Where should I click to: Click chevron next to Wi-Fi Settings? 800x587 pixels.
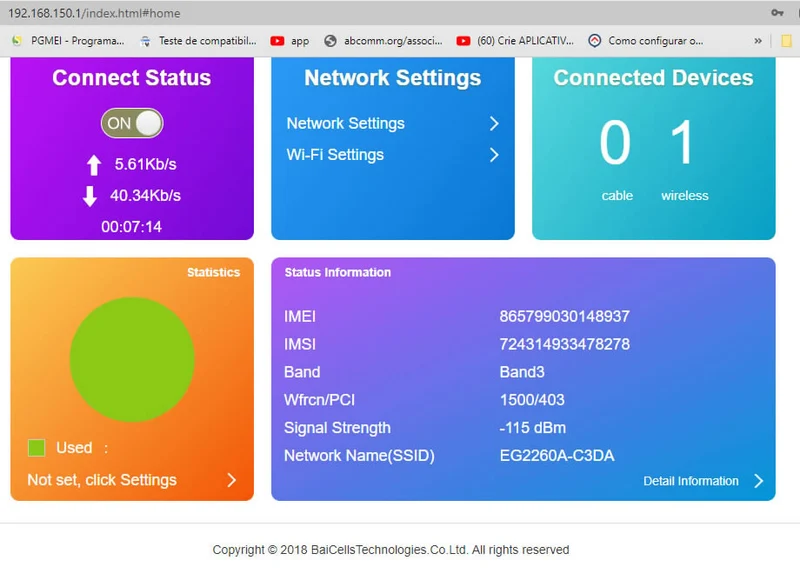pos(493,155)
